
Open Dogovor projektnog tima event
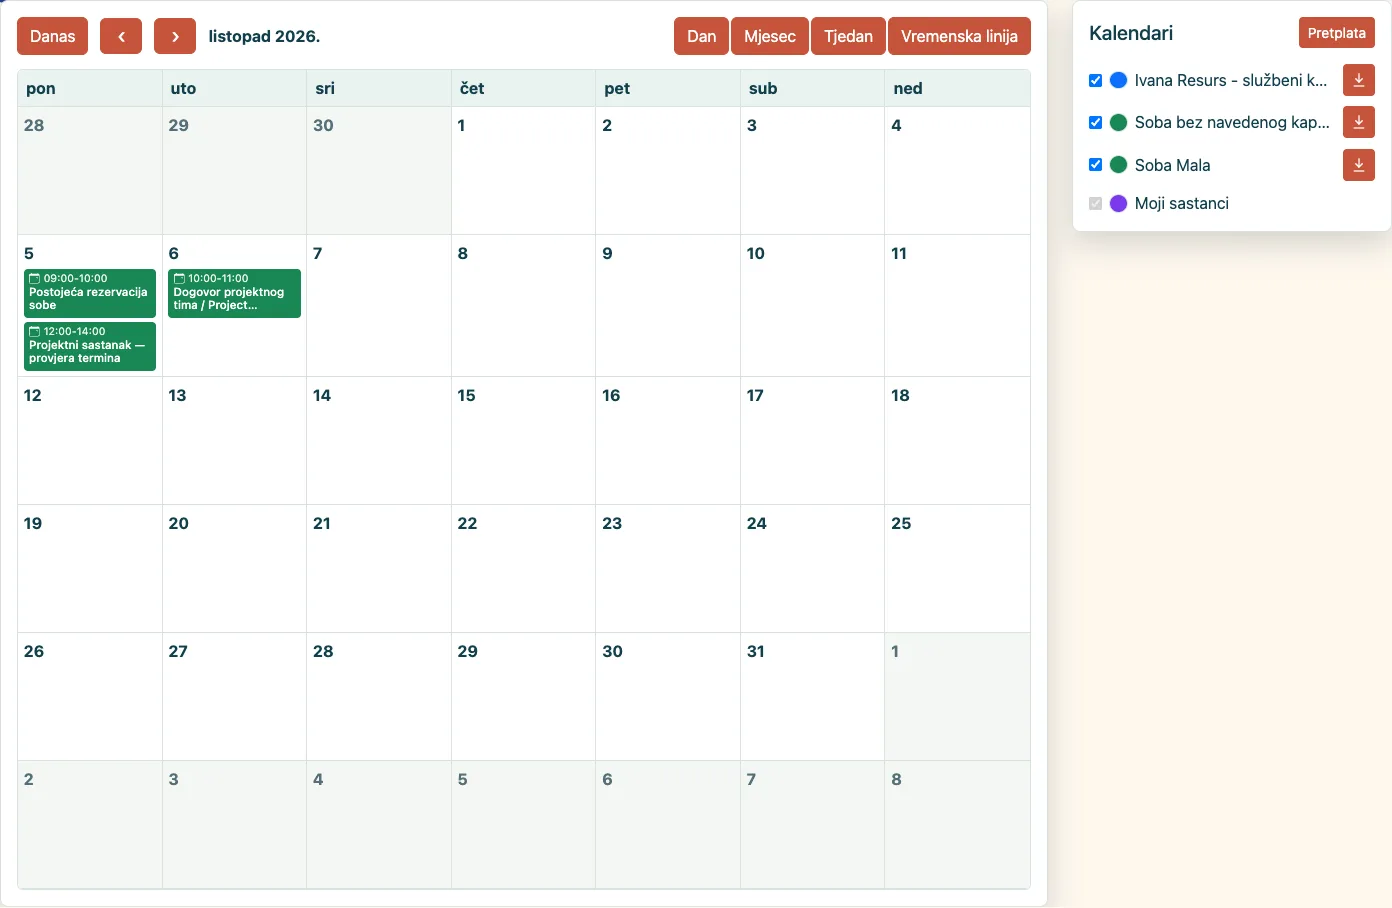pos(234,293)
